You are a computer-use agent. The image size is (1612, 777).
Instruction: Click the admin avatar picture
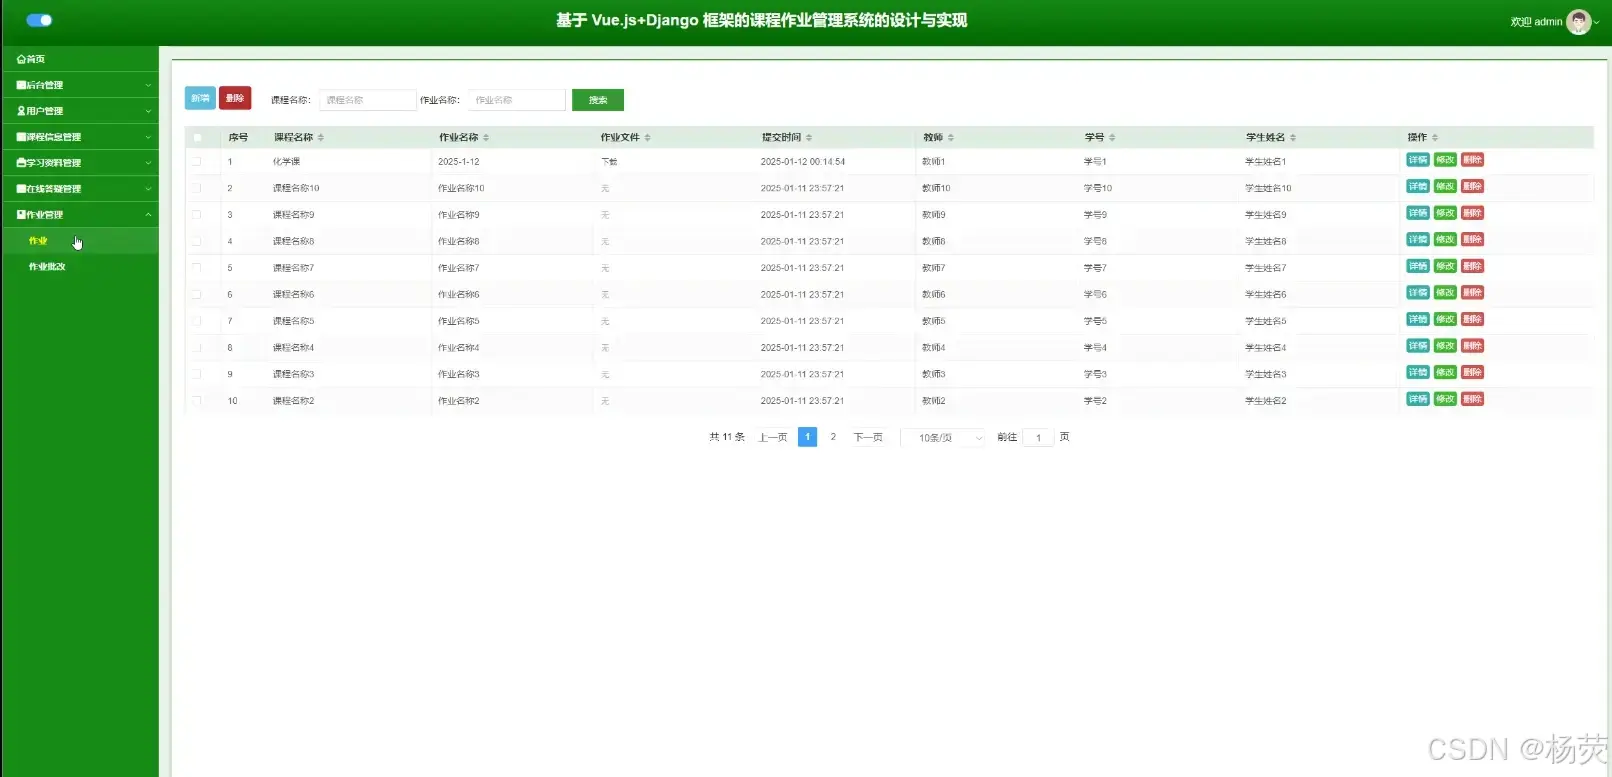[1578, 22]
